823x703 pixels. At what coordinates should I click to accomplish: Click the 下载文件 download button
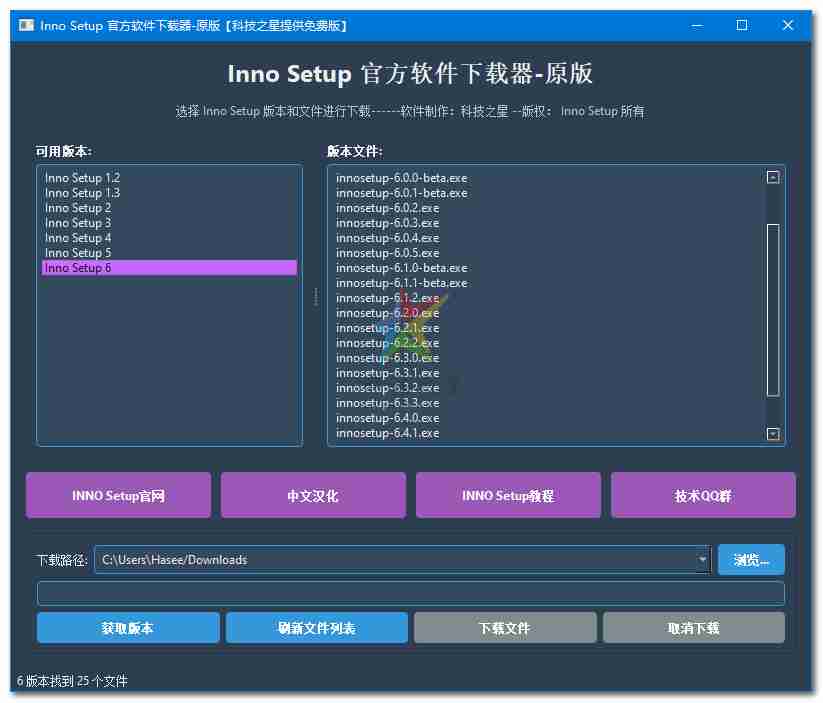click(505, 628)
